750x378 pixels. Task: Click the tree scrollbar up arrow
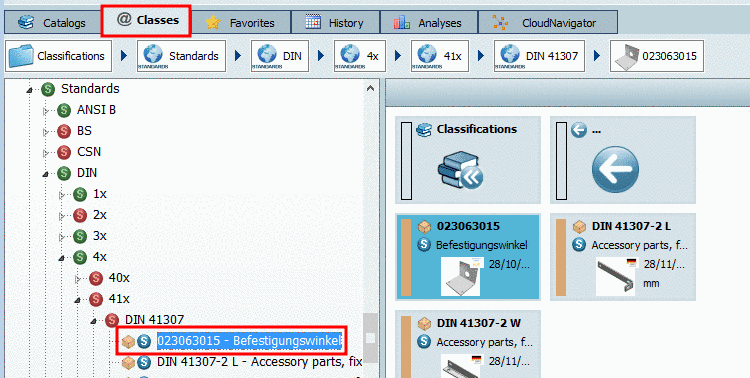[x=370, y=89]
